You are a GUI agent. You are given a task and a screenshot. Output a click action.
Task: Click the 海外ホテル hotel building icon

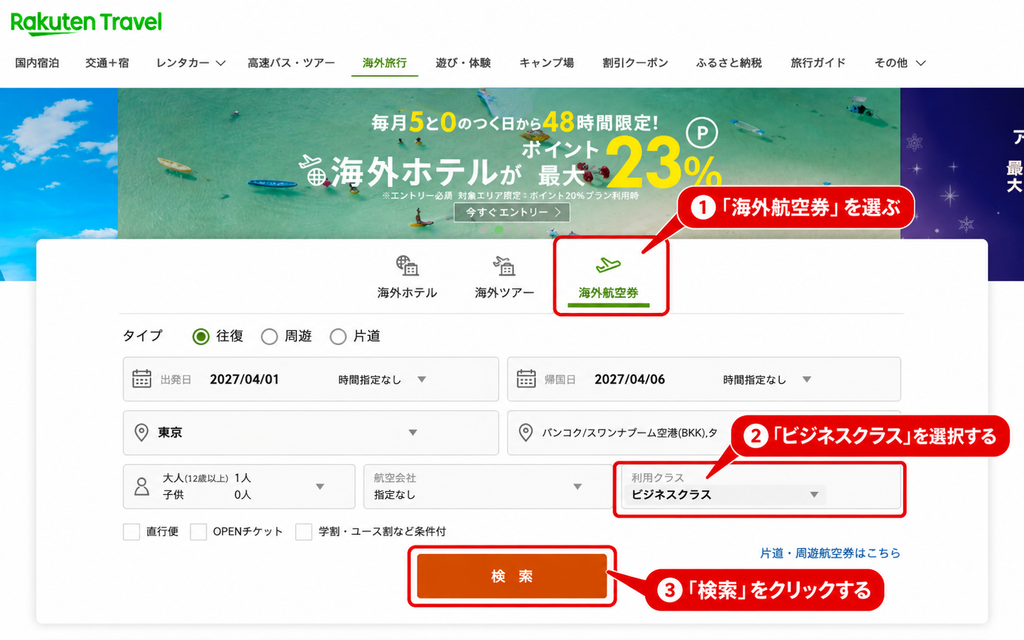(407, 265)
